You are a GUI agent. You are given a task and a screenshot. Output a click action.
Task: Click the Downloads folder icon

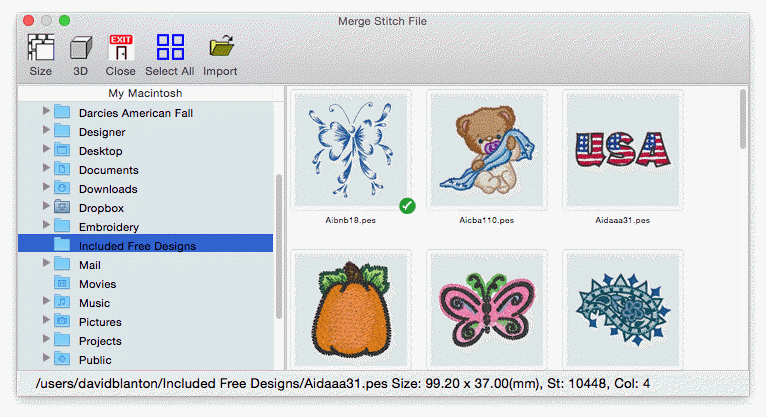tap(62, 189)
